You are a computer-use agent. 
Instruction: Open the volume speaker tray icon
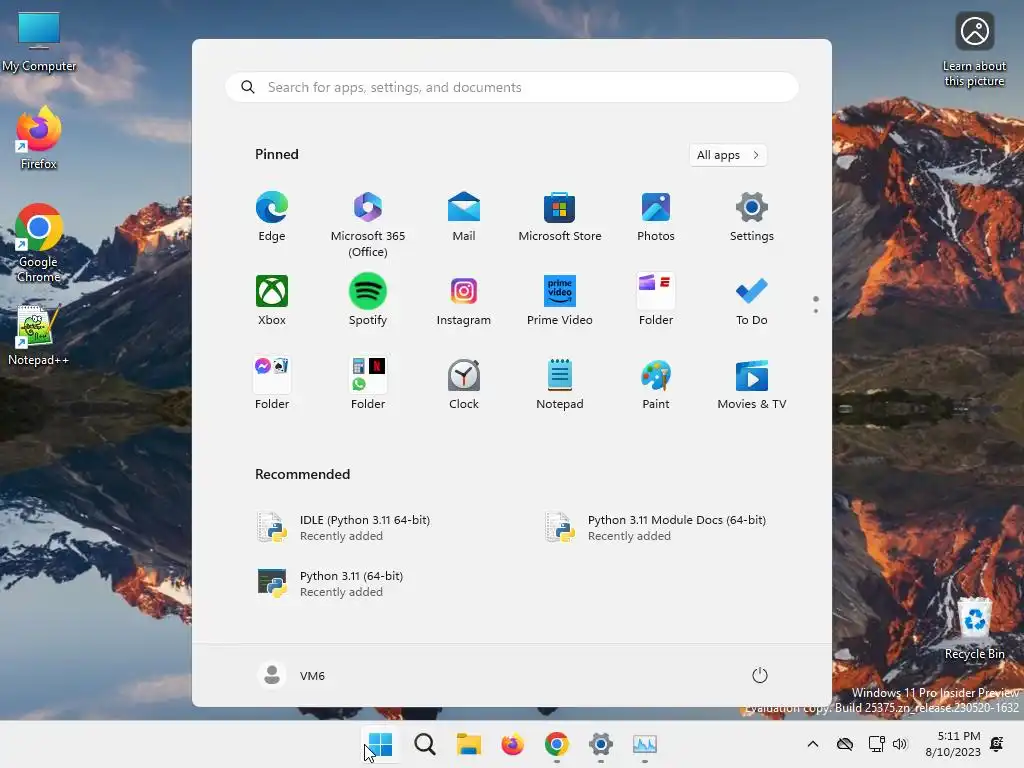point(900,744)
